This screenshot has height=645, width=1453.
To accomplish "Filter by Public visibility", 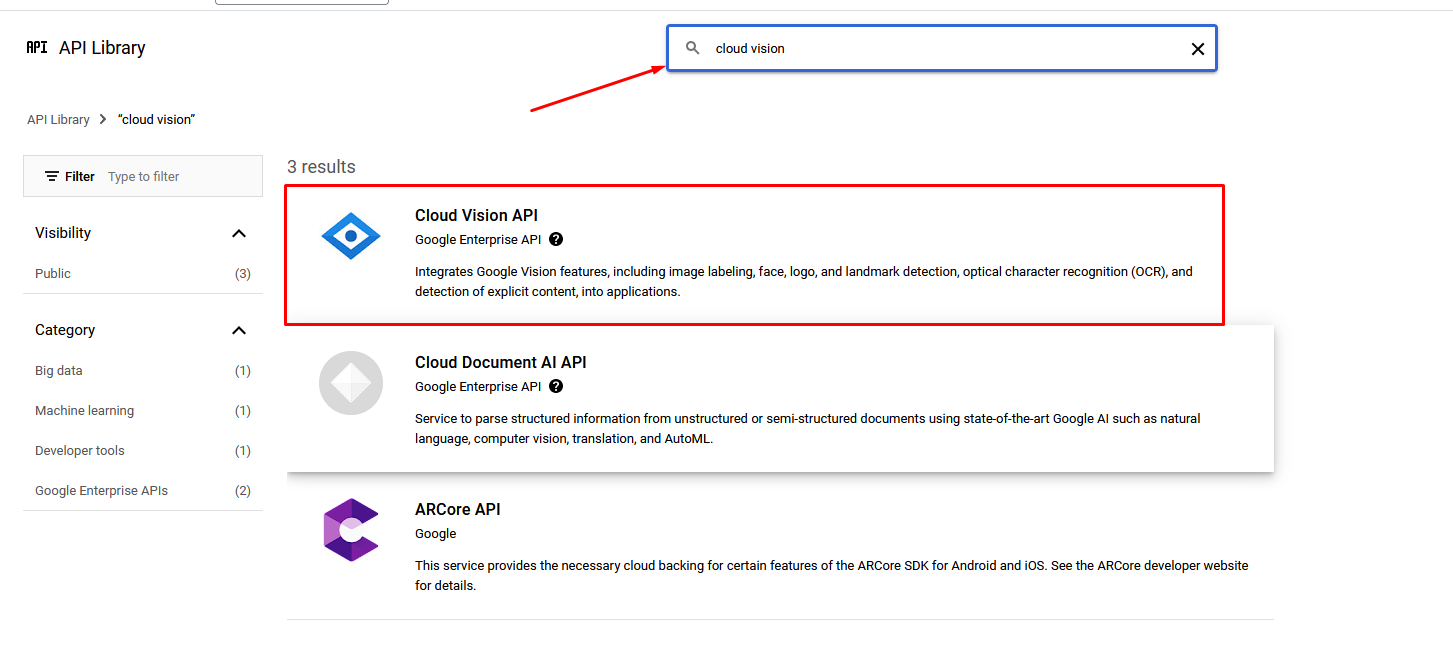I will (x=53, y=273).
